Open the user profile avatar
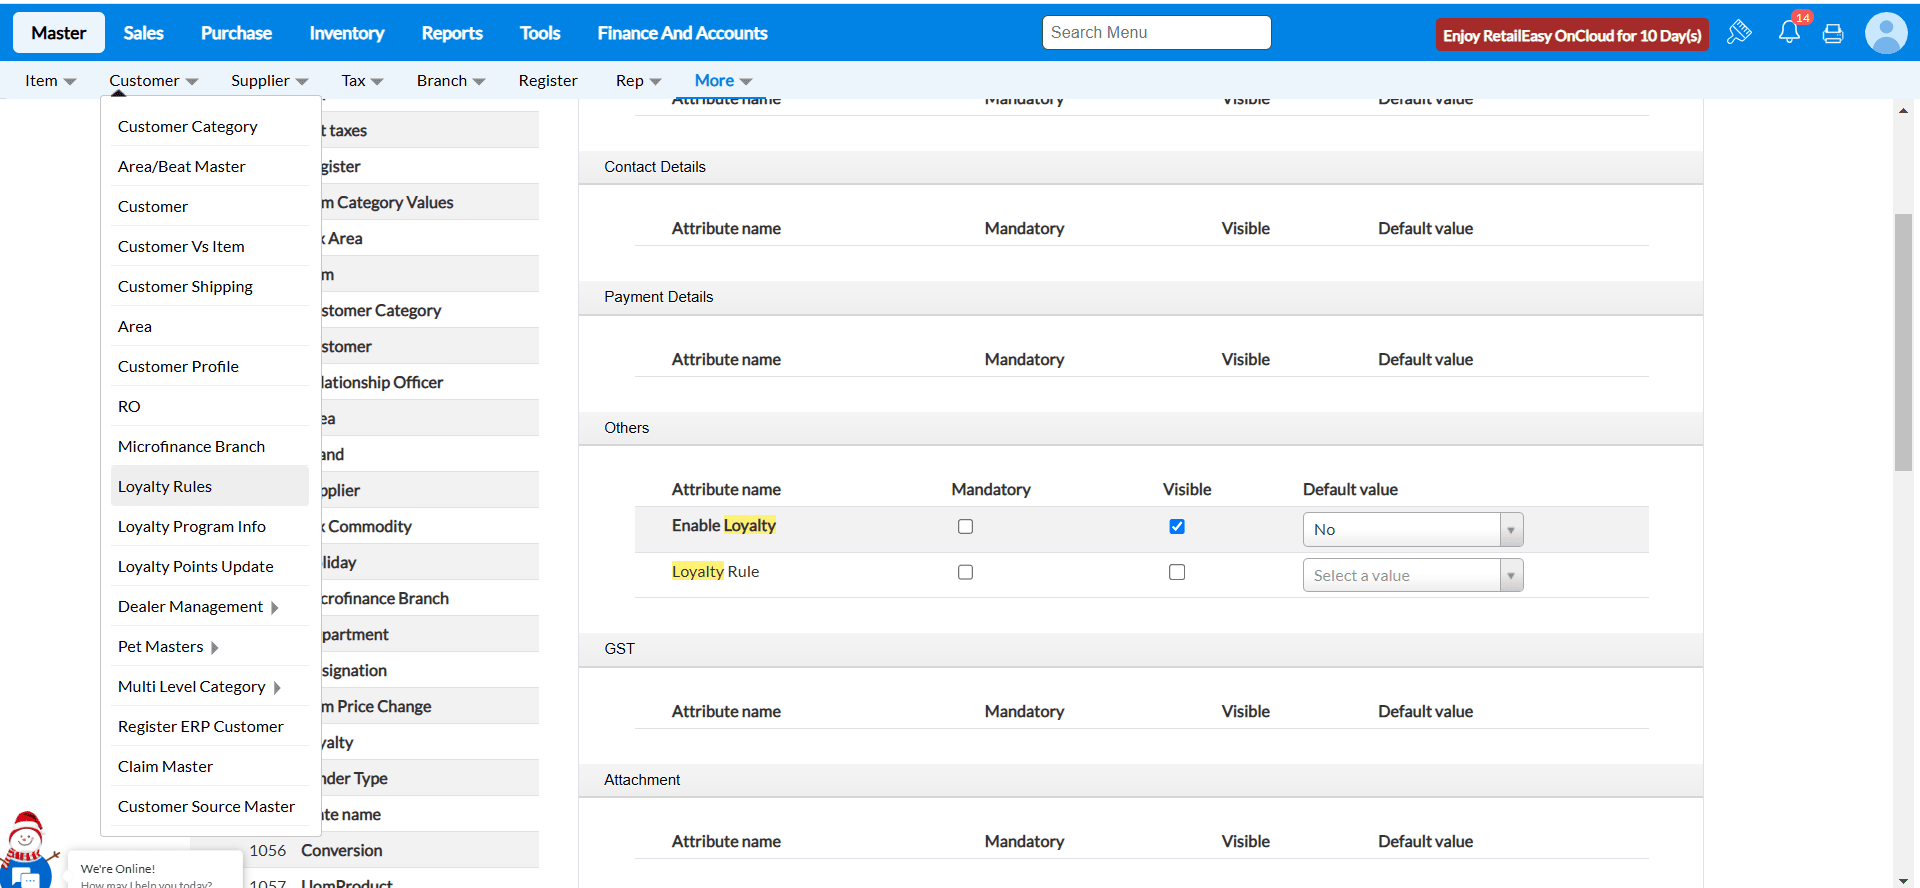This screenshot has width=1920, height=888. pos(1885,34)
